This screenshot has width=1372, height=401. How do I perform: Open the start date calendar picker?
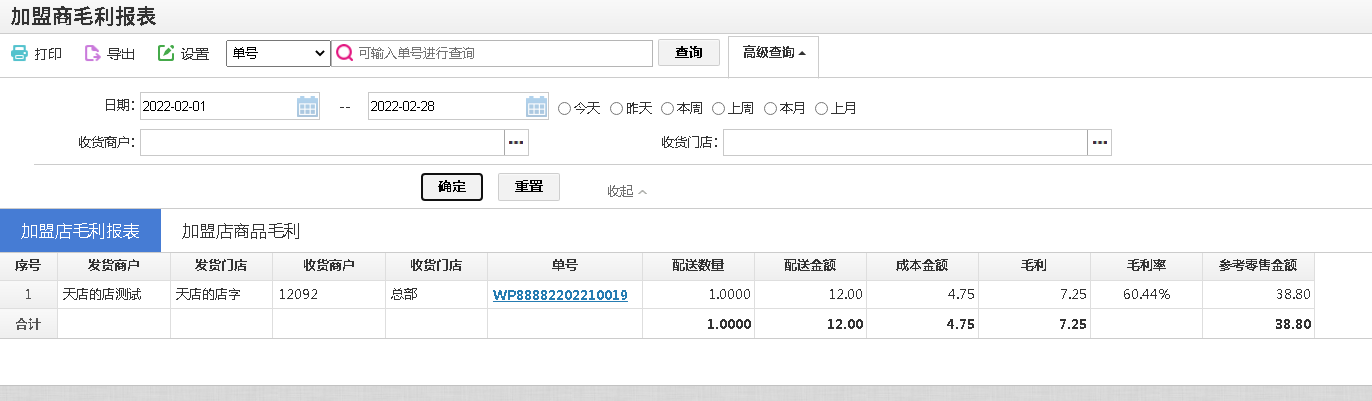tap(307, 106)
